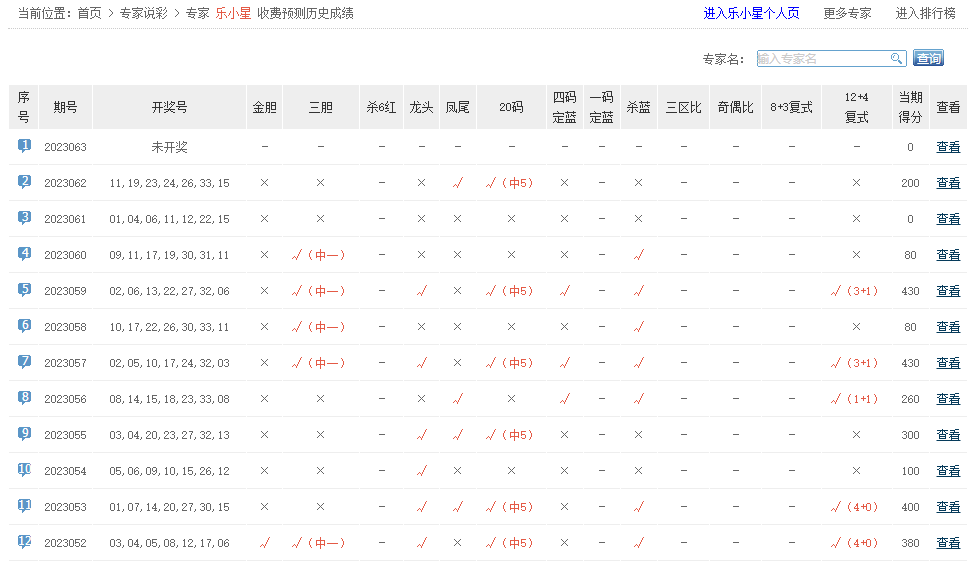This screenshot has width=976, height=563.
Task: Navigate to 首页 in breadcrumb
Action: (x=89, y=14)
